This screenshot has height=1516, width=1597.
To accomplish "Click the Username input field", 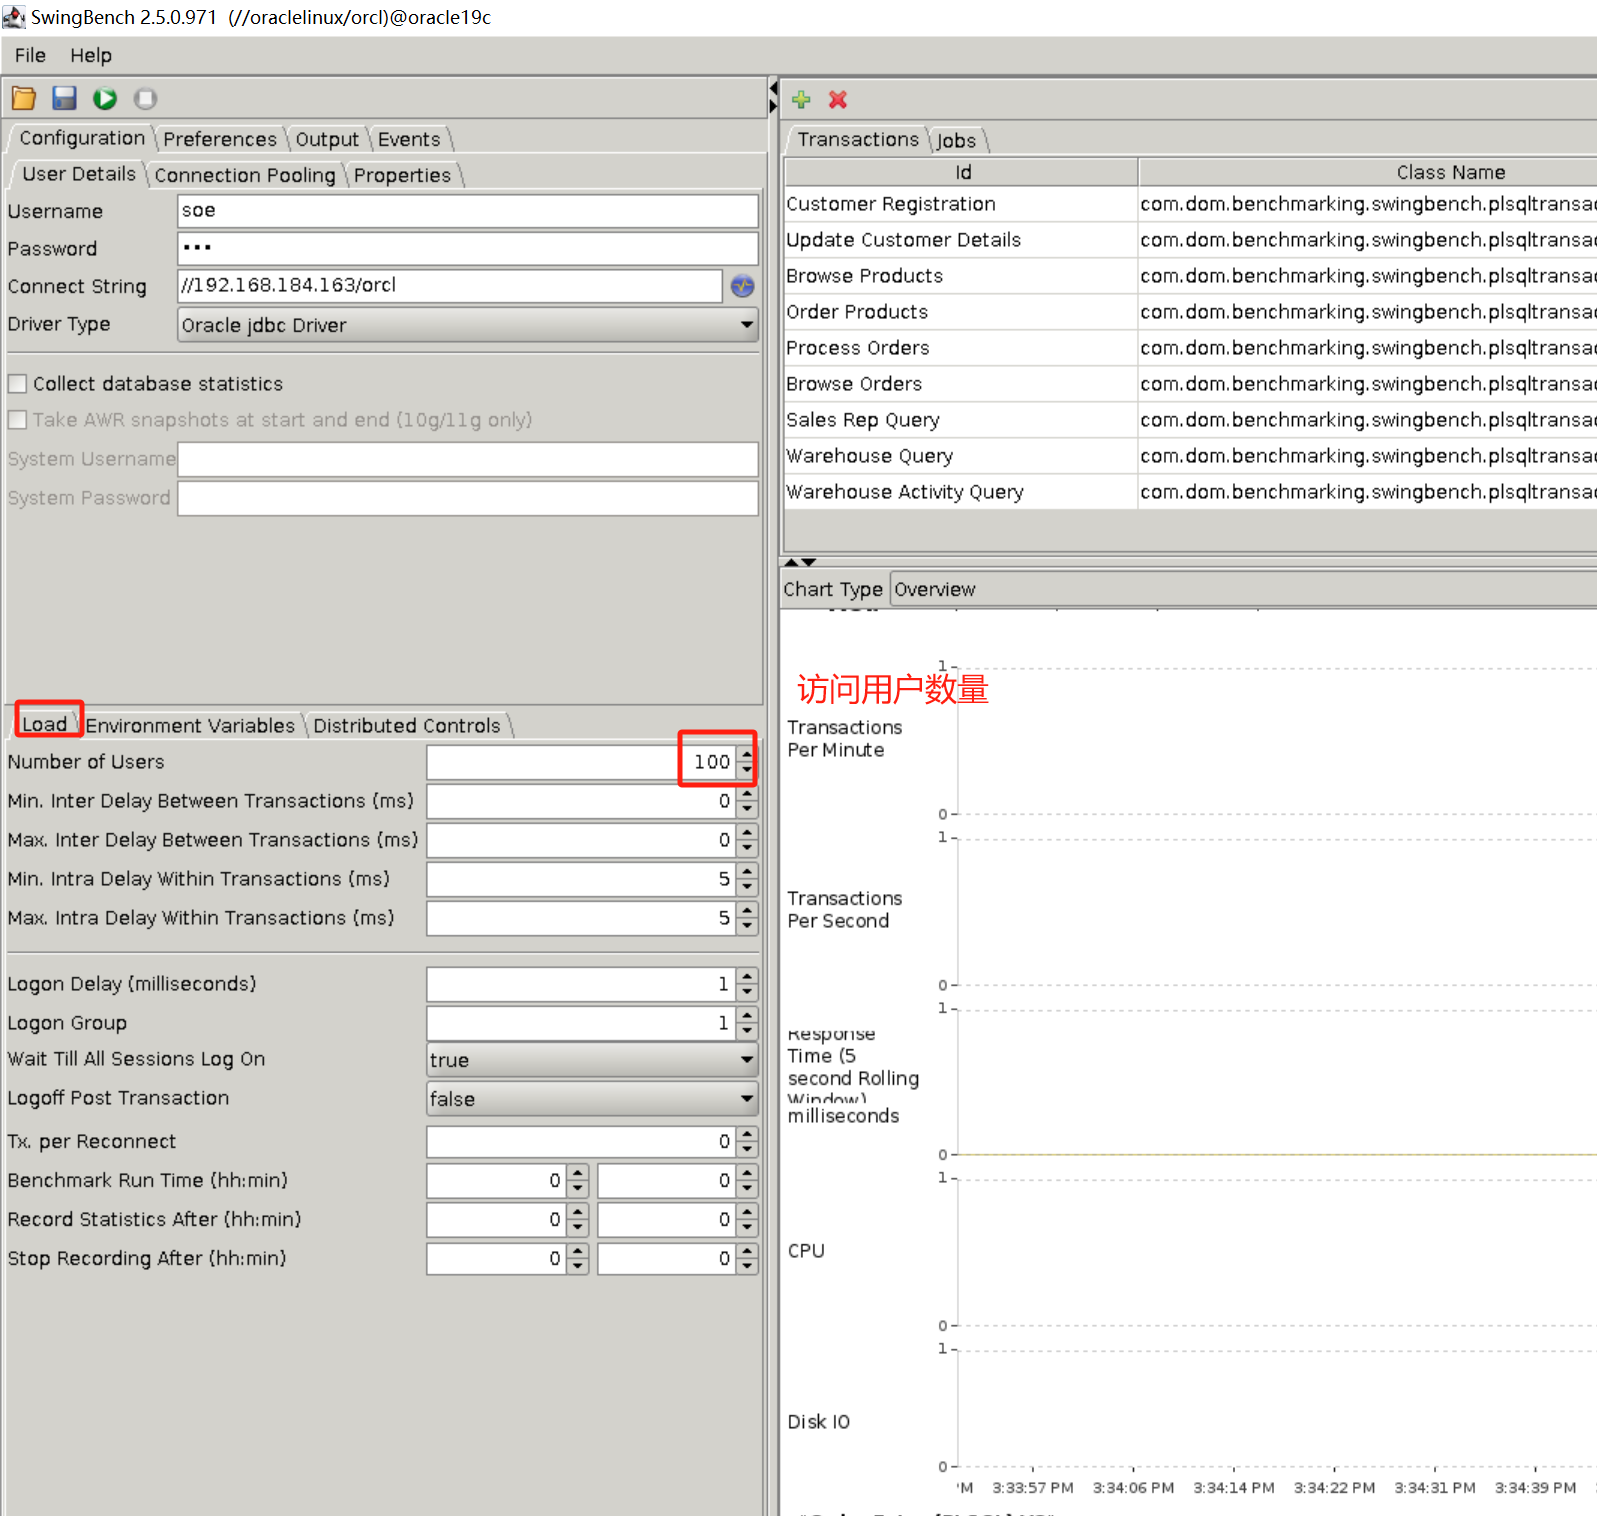I will tap(468, 211).
